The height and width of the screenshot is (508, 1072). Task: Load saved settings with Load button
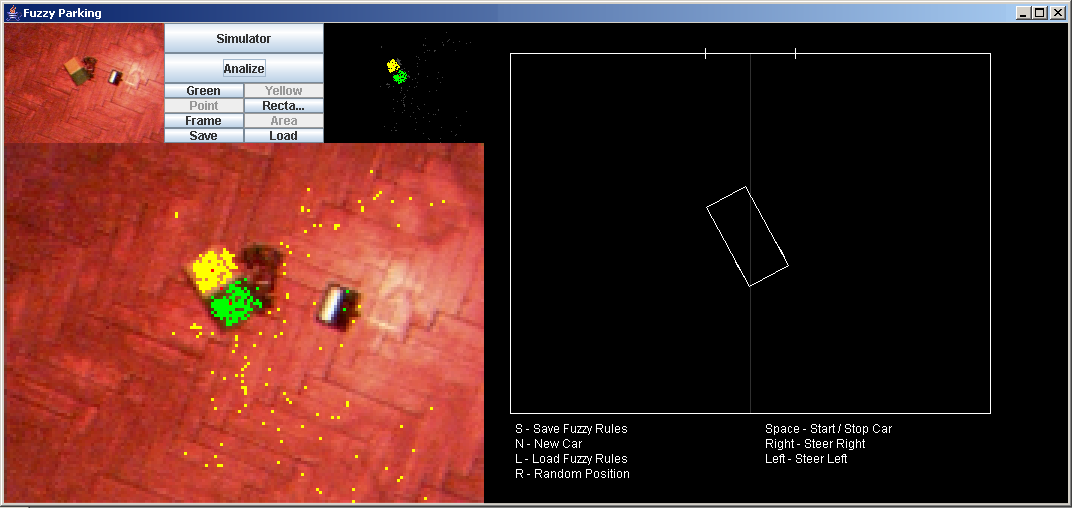tap(283, 135)
